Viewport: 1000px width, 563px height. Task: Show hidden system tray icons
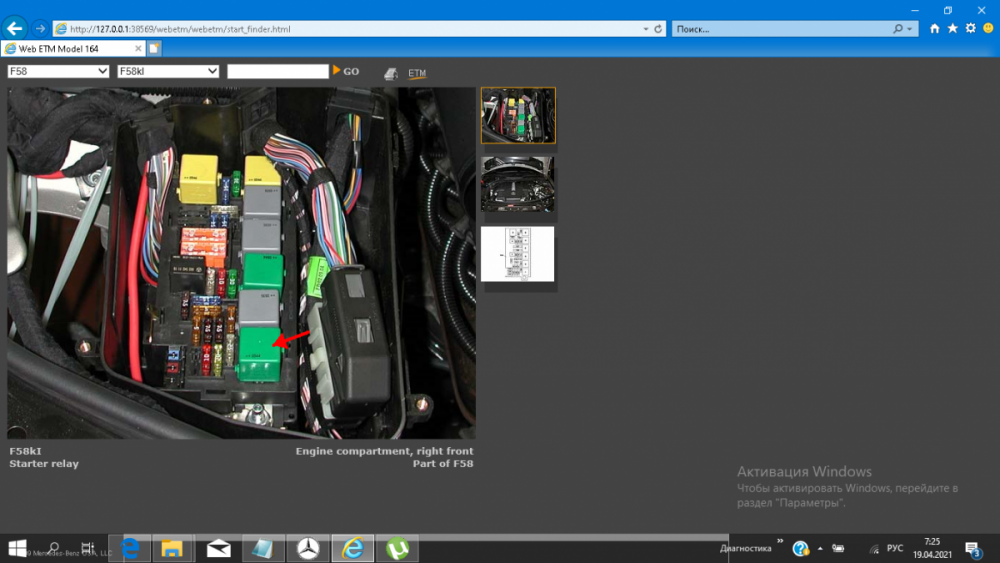tap(820, 548)
